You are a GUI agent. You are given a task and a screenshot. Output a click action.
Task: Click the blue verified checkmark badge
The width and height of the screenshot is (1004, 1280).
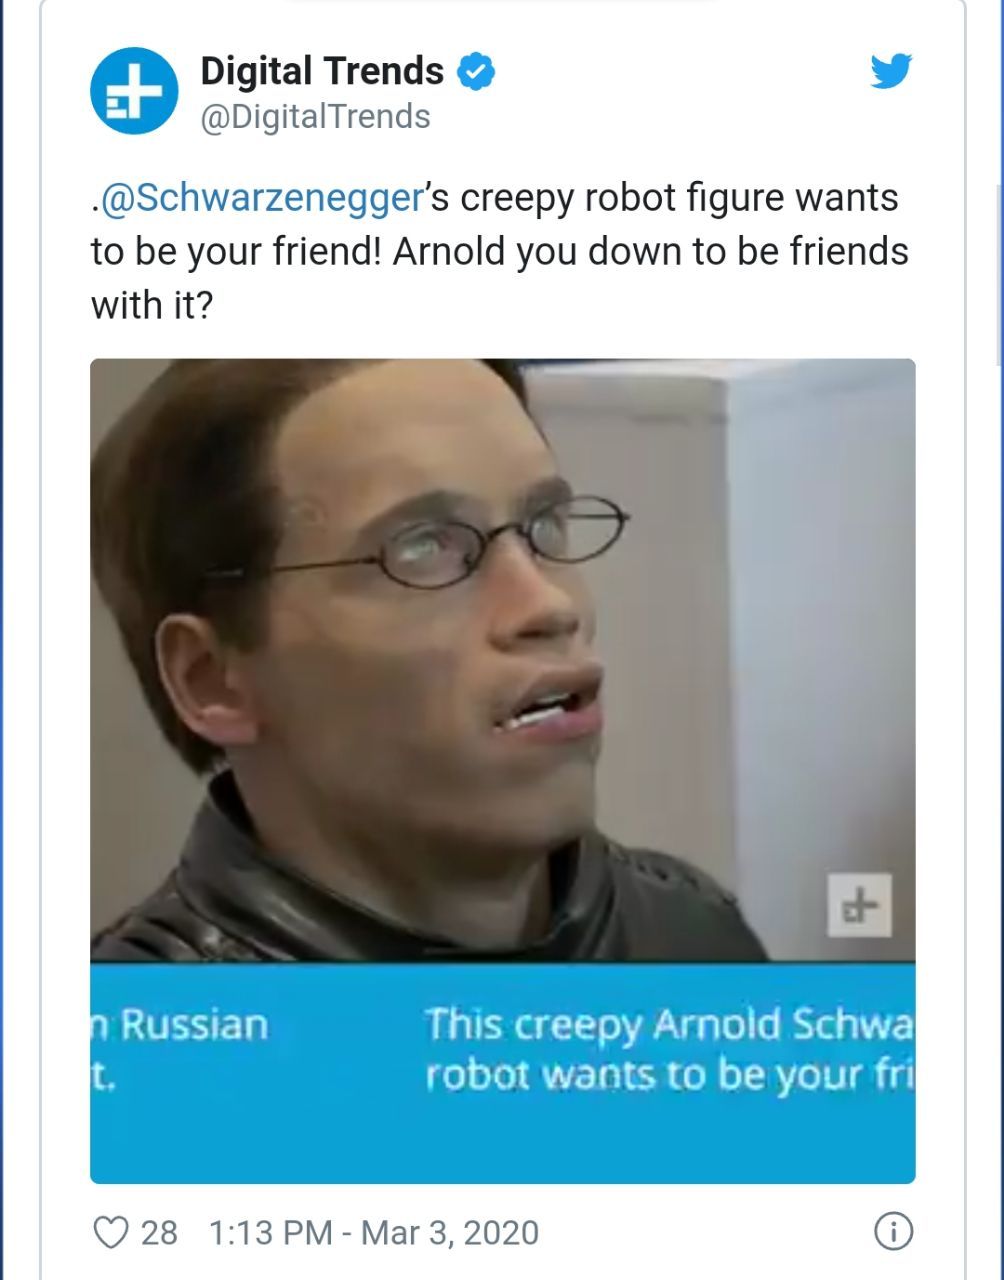(x=476, y=72)
